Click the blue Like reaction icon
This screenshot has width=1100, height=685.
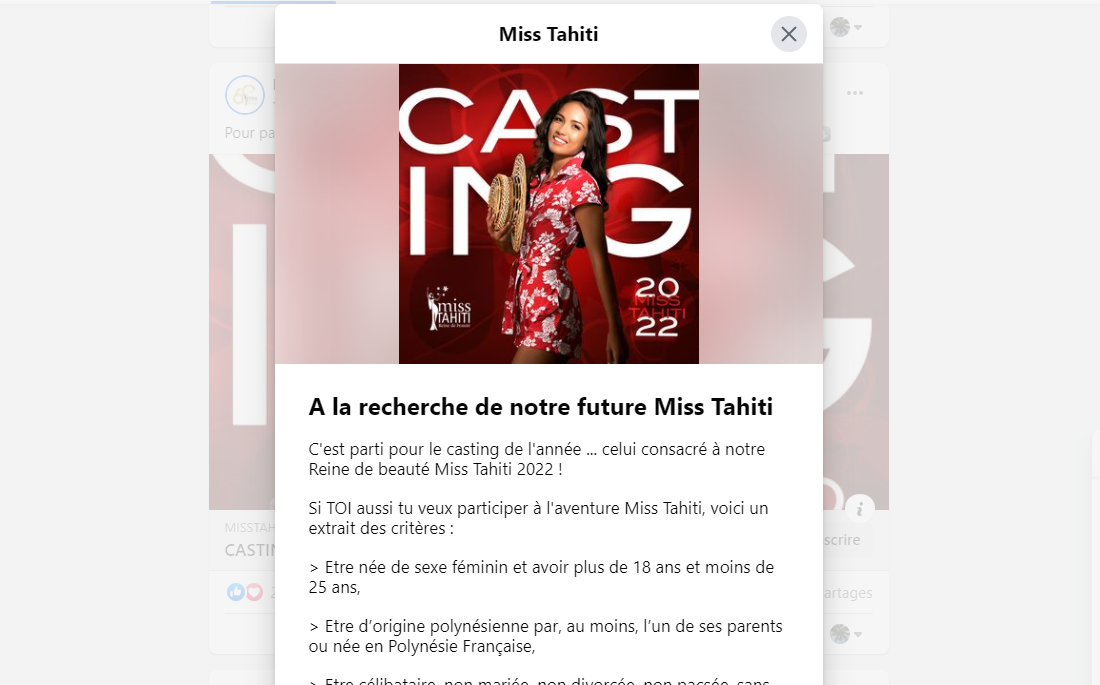point(236,592)
